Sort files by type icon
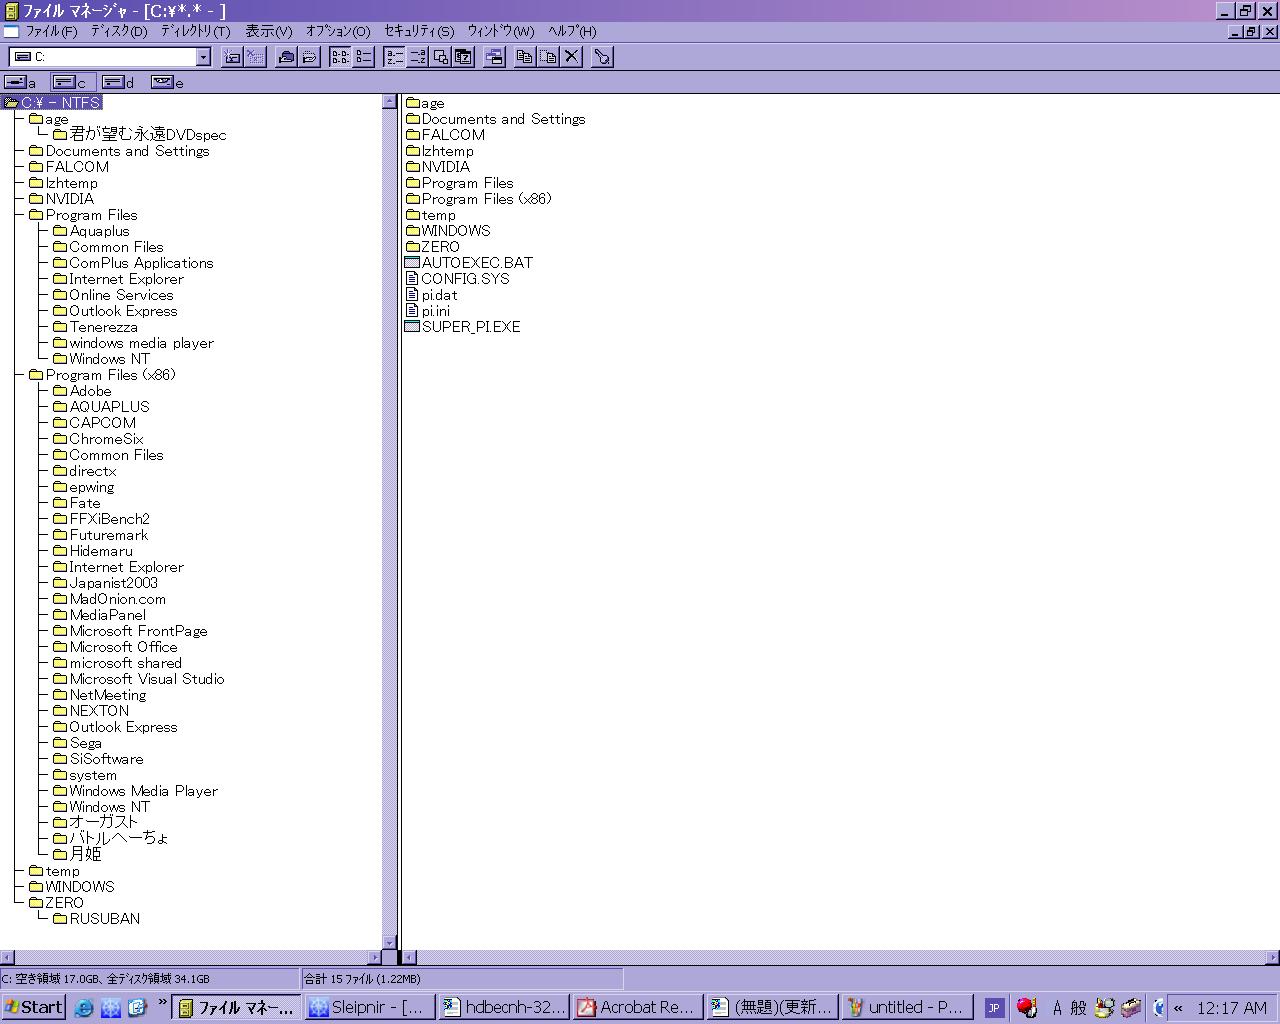Screen dimensions: 1280x1024 click(417, 57)
